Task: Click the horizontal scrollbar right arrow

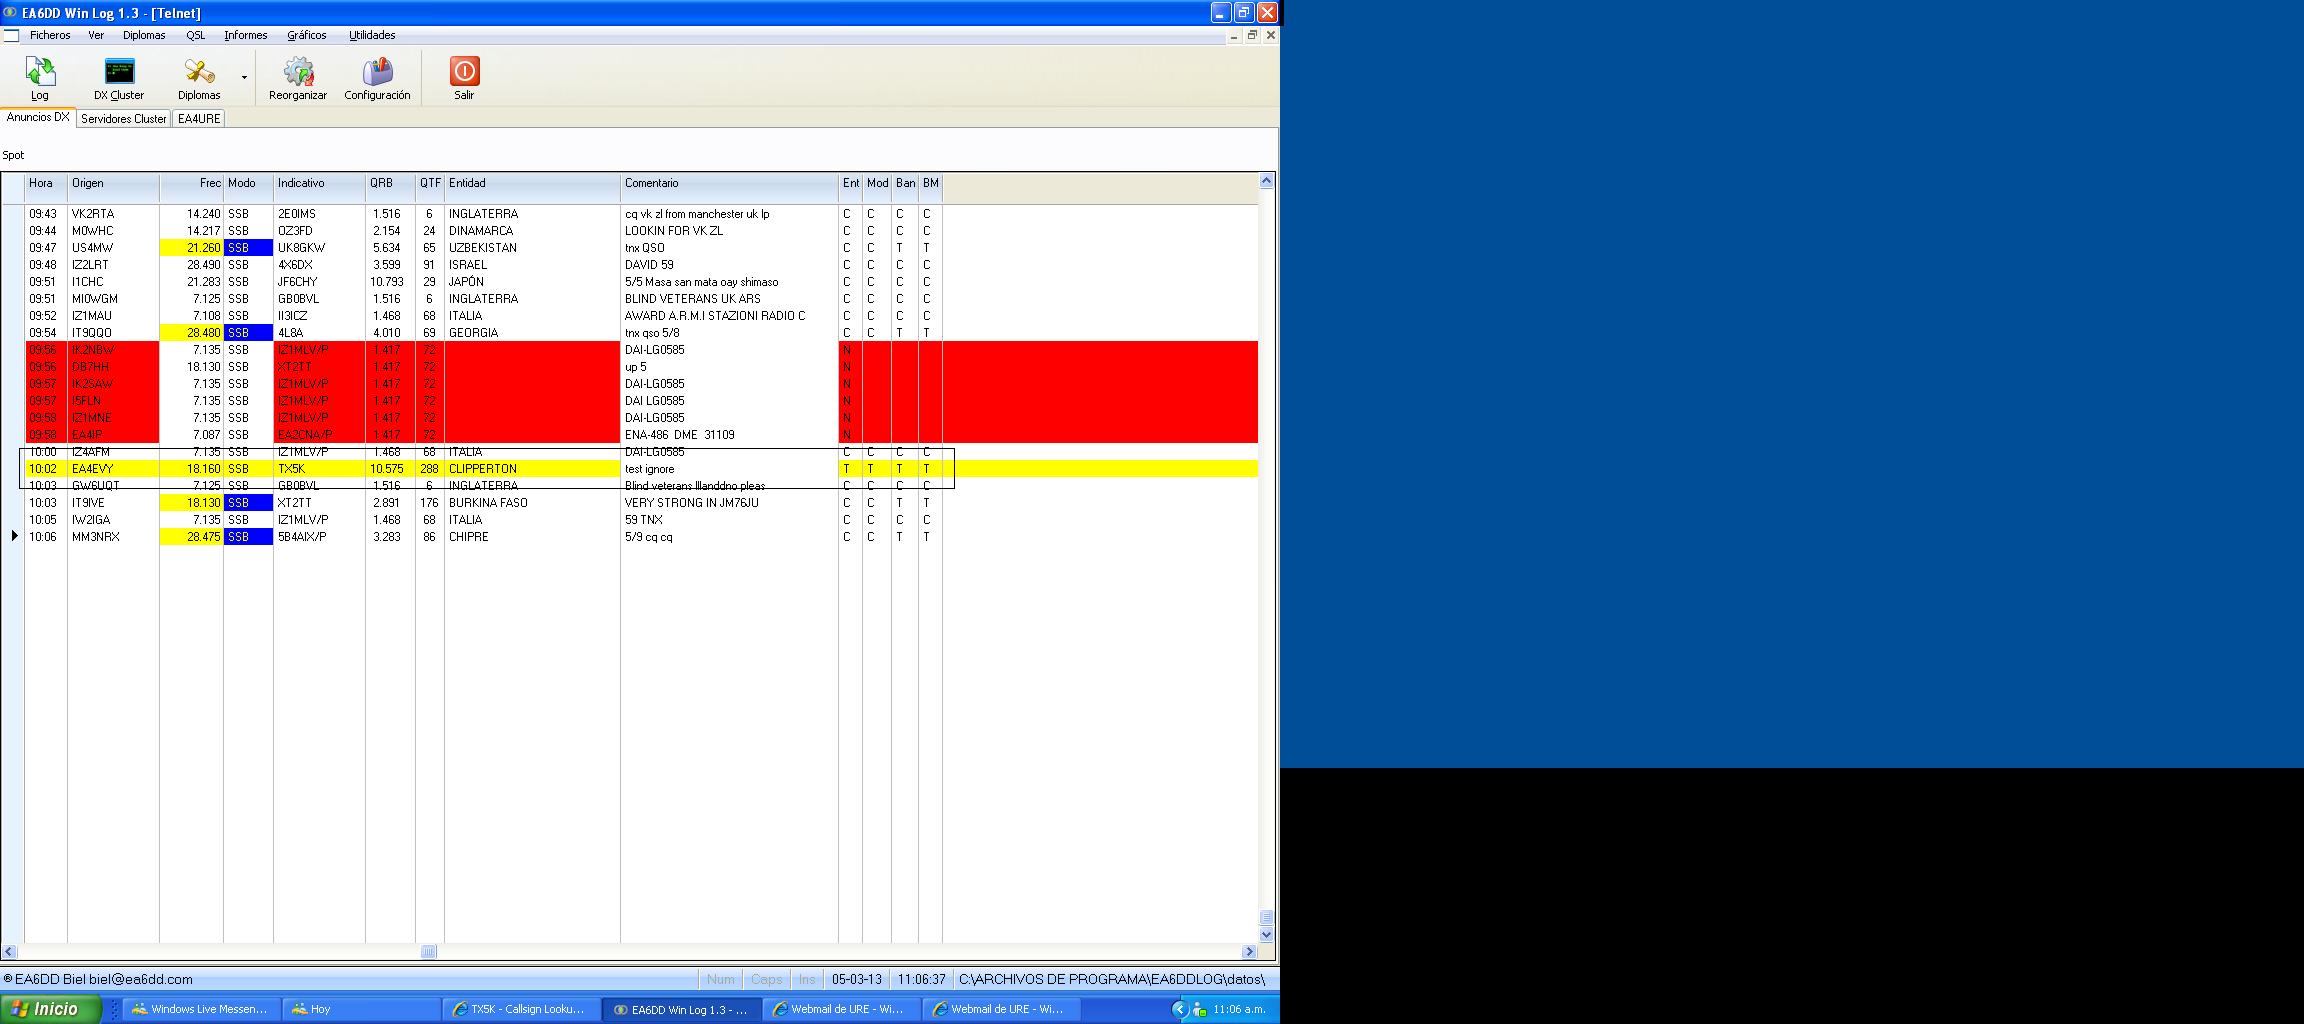Action: tap(1249, 952)
